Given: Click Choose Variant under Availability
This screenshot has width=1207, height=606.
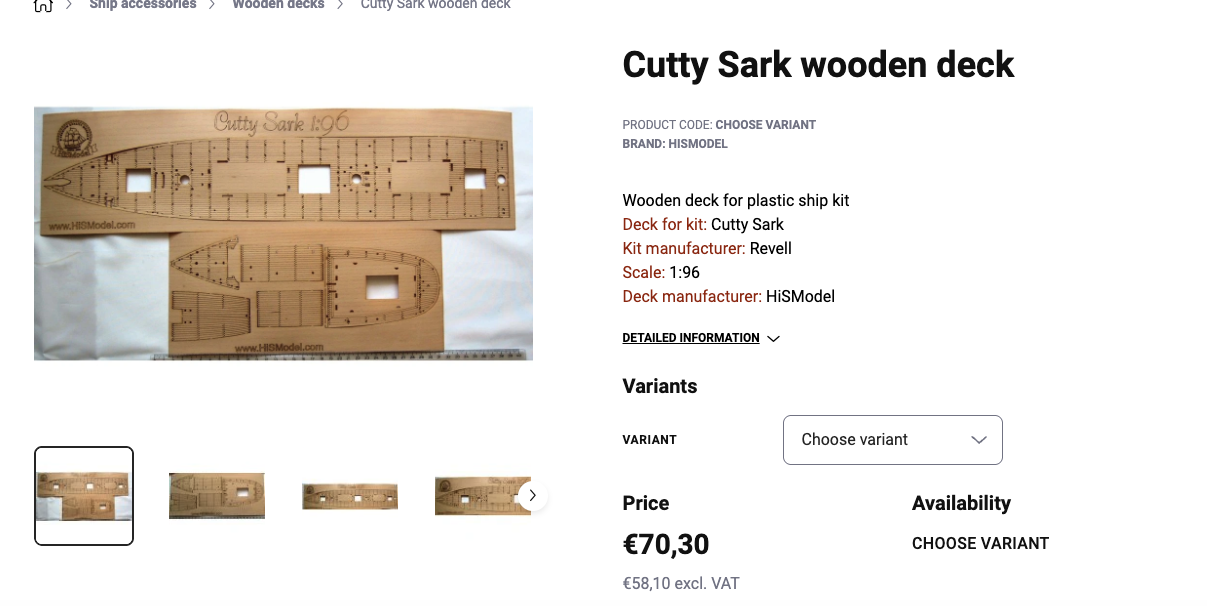Looking at the screenshot, I should coord(980,544).
